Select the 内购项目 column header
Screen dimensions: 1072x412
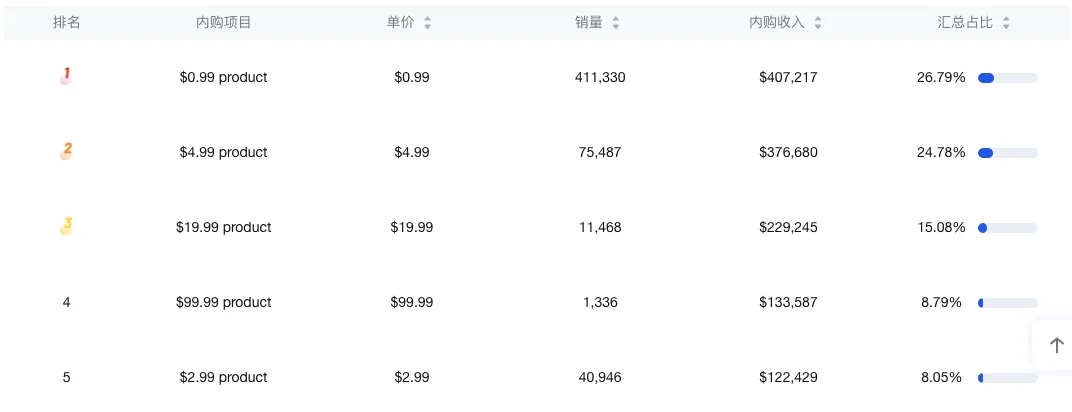tap(224, 22)
